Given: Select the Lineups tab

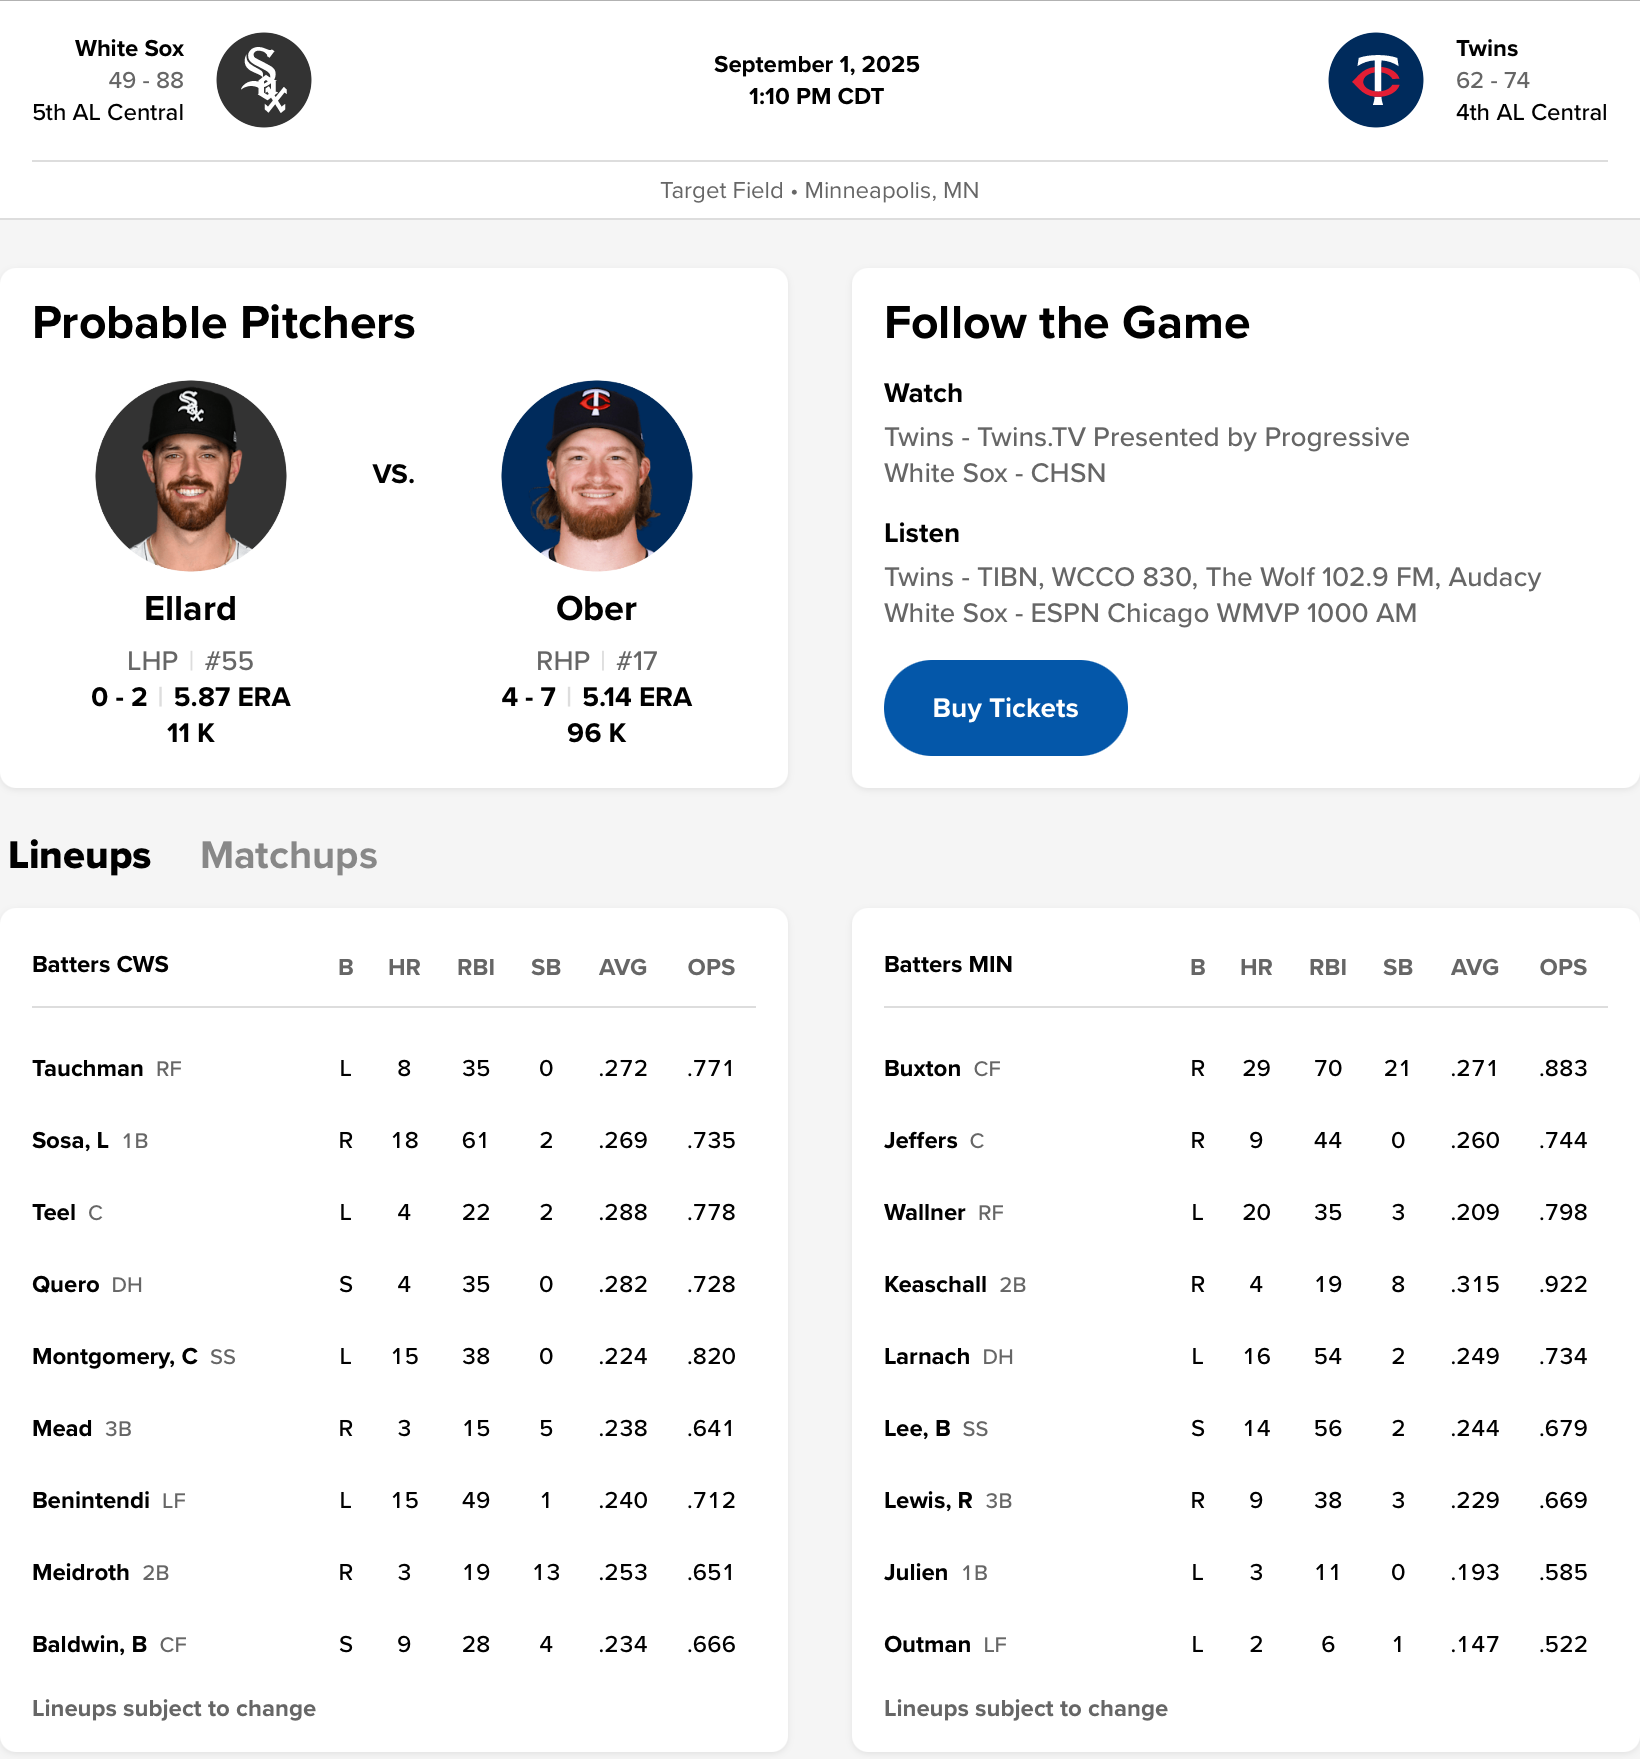Looking at the screenshot, I should click(80, 856).
